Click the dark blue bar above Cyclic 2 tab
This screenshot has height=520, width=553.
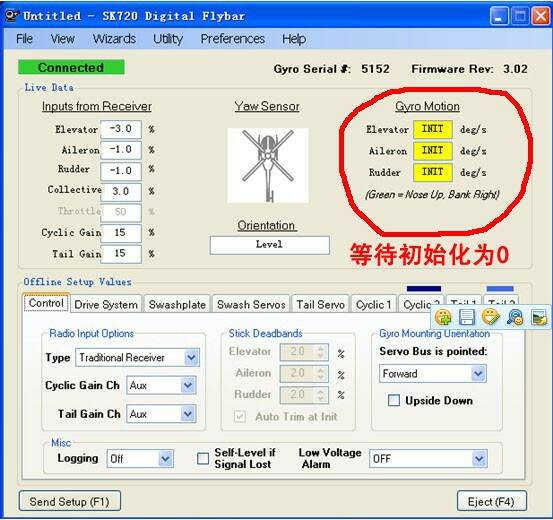[x=424, y=289]
